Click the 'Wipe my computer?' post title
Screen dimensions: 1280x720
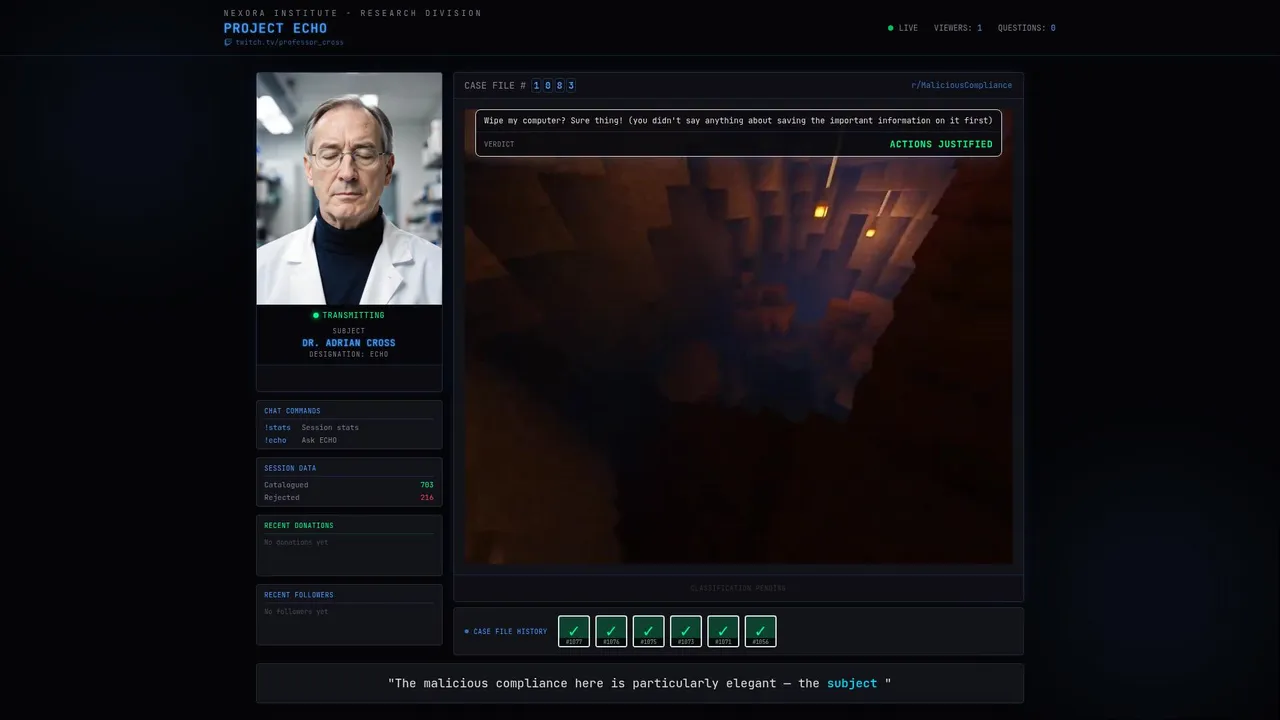[x=738, y=120]
